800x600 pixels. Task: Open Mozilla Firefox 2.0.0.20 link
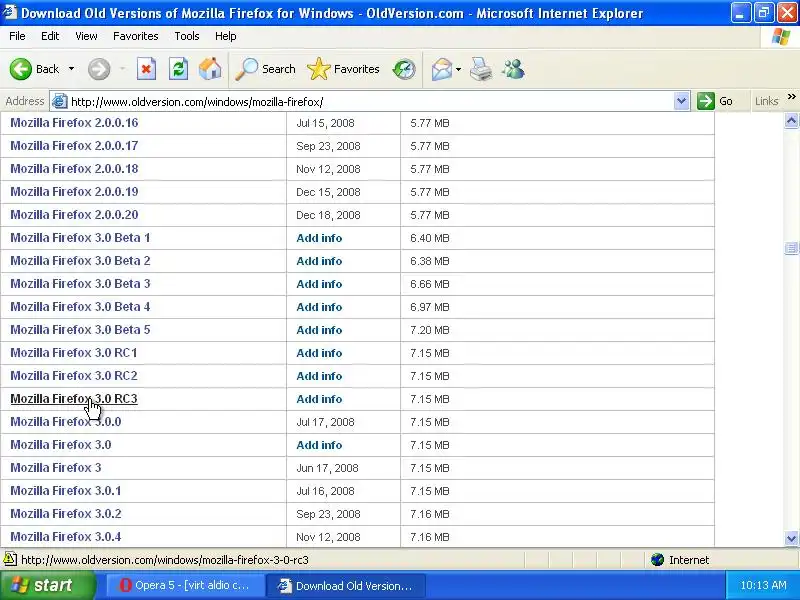click(x=74, y=215)
